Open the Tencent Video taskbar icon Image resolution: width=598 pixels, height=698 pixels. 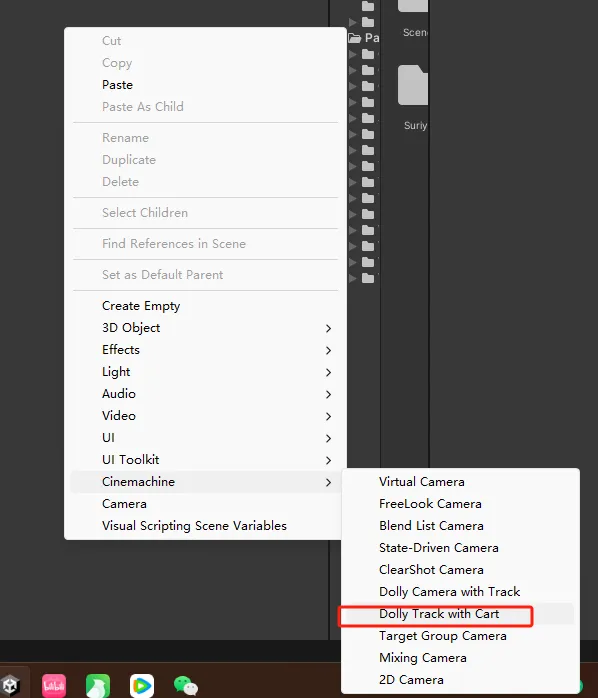142,686
